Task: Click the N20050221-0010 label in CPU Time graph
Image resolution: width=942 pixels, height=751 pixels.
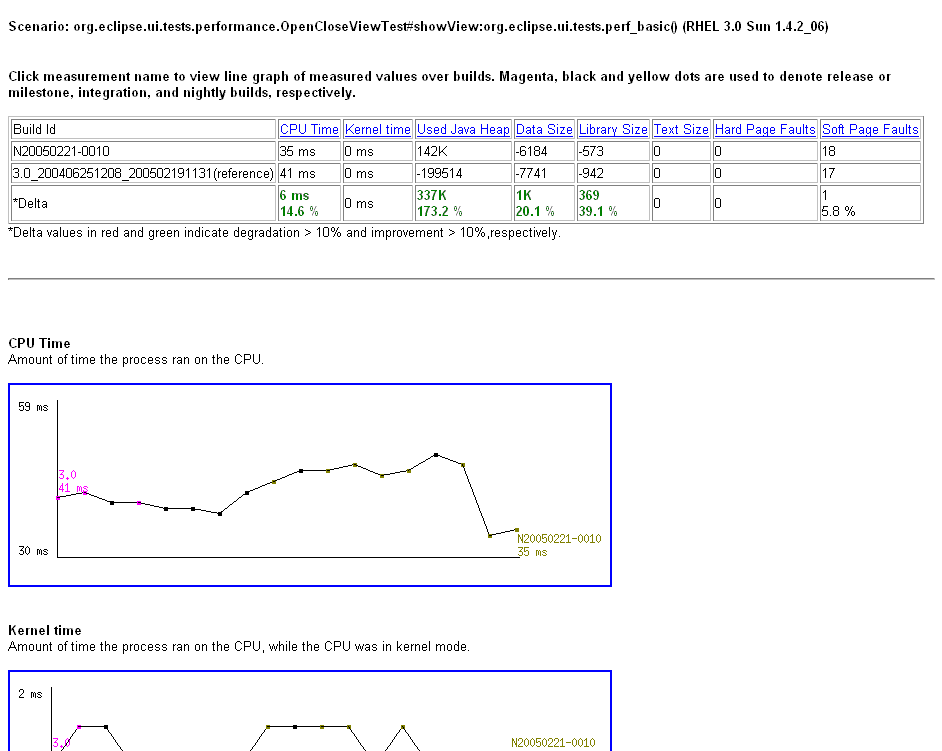Action: tap(559, 538)
